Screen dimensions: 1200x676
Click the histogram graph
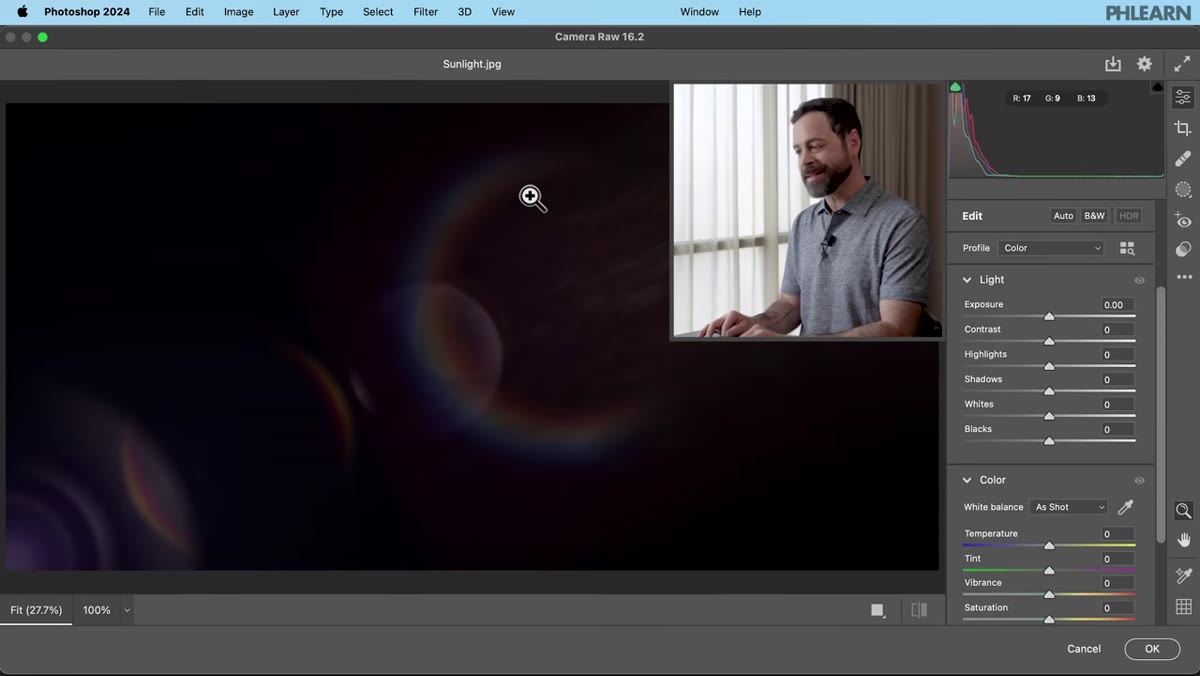[1055, 130]
